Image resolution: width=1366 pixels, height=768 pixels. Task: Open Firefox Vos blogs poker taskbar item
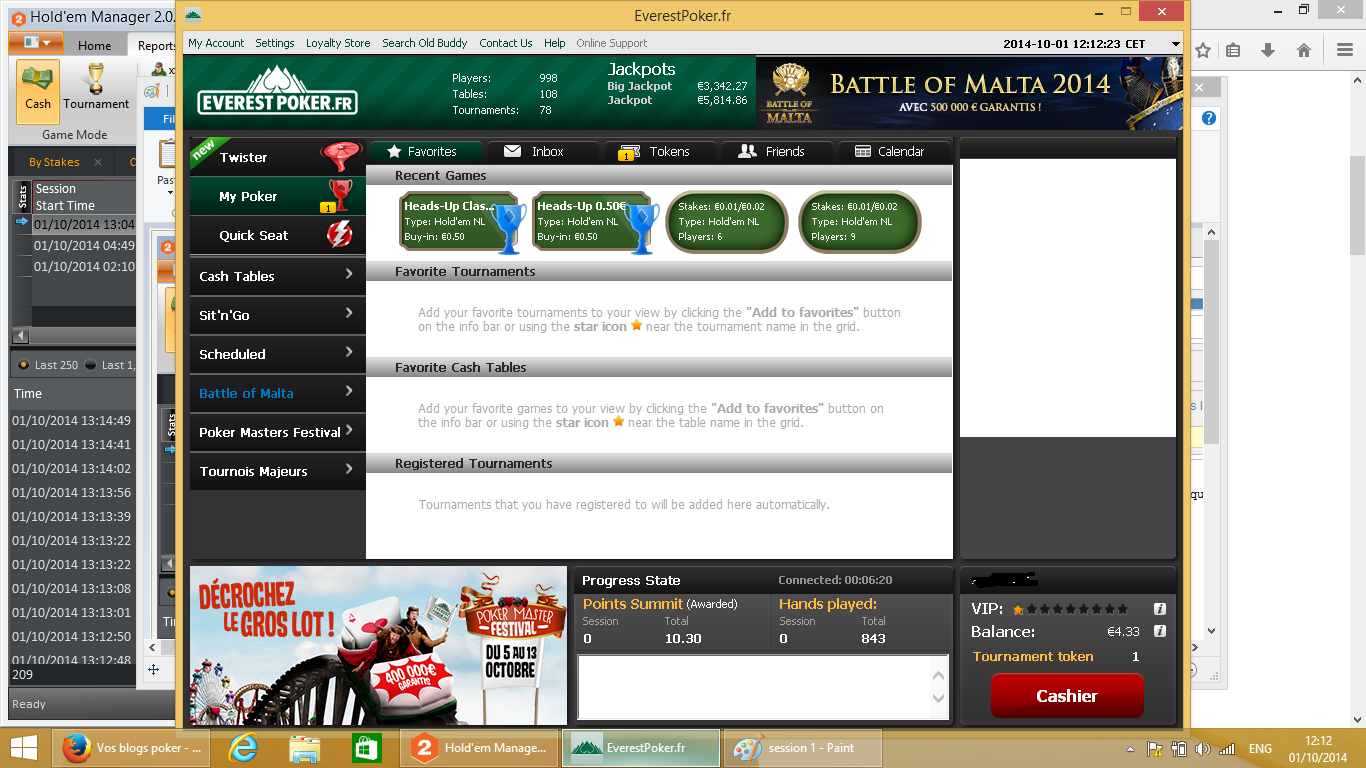[131, 747]
